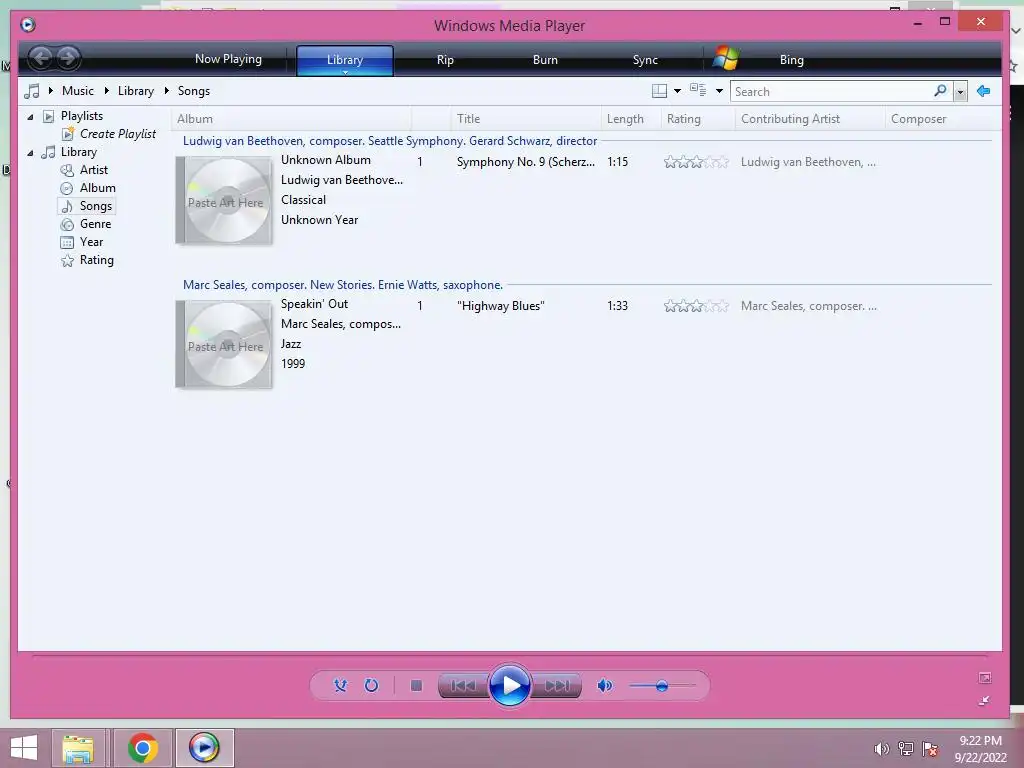1024x768 pixels.
Task: Expand the Music breadcrumb arrow
Action: [x=51, y=90]
